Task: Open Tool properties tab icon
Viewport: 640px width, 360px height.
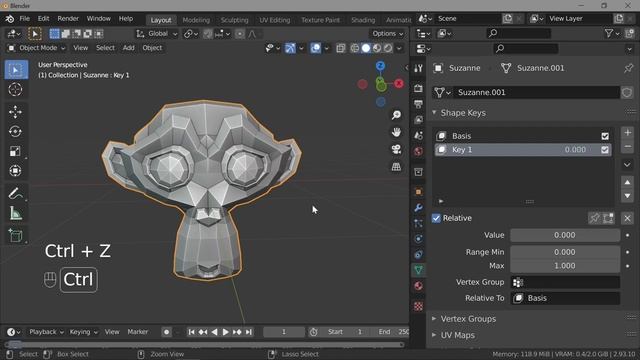Action: tap(418, 69)
